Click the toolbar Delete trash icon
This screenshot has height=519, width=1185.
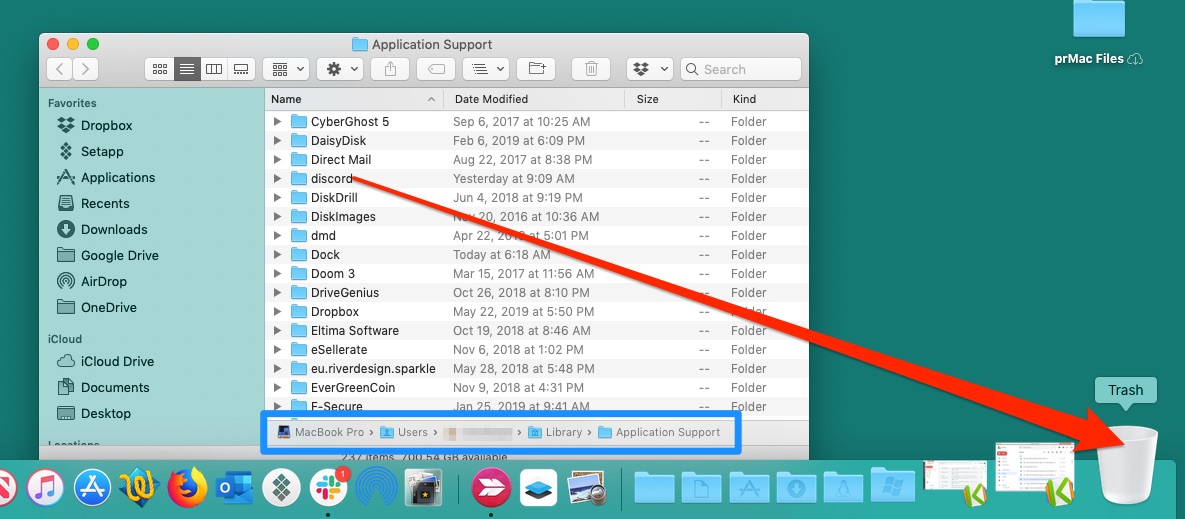[591, 69]
